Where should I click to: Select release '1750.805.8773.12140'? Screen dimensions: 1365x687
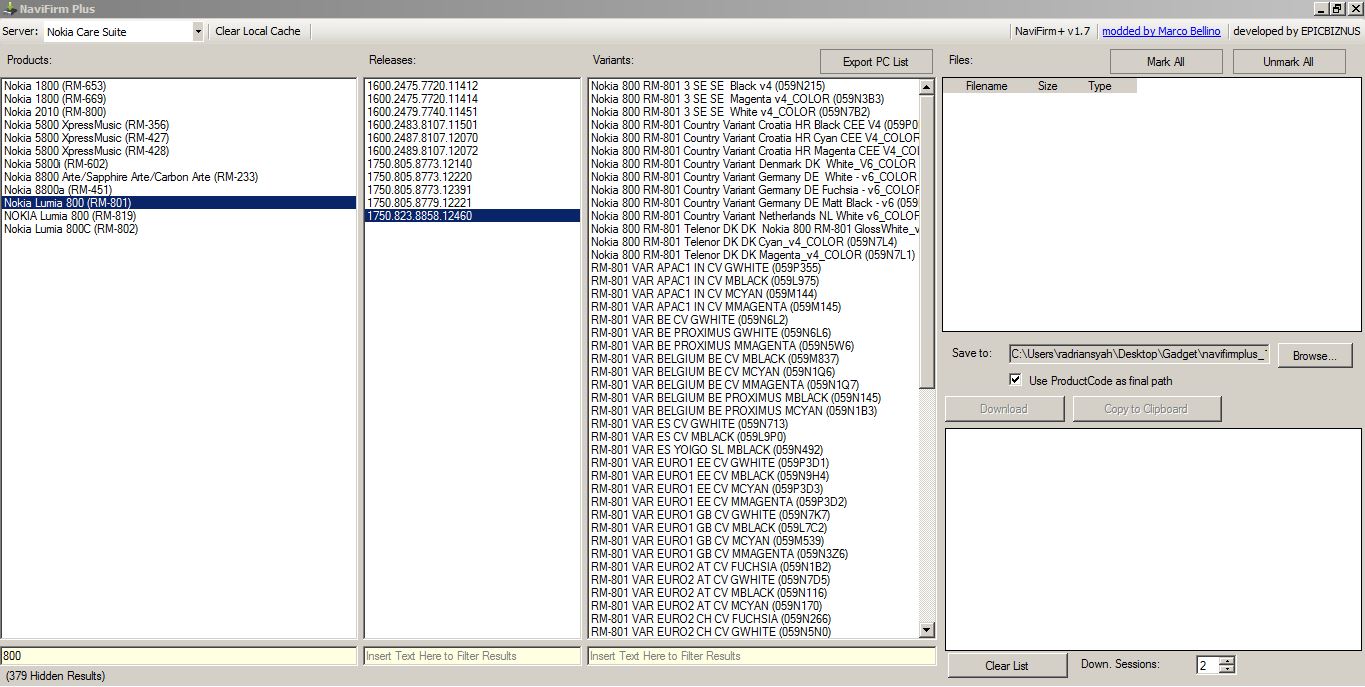tap(420, 163)
